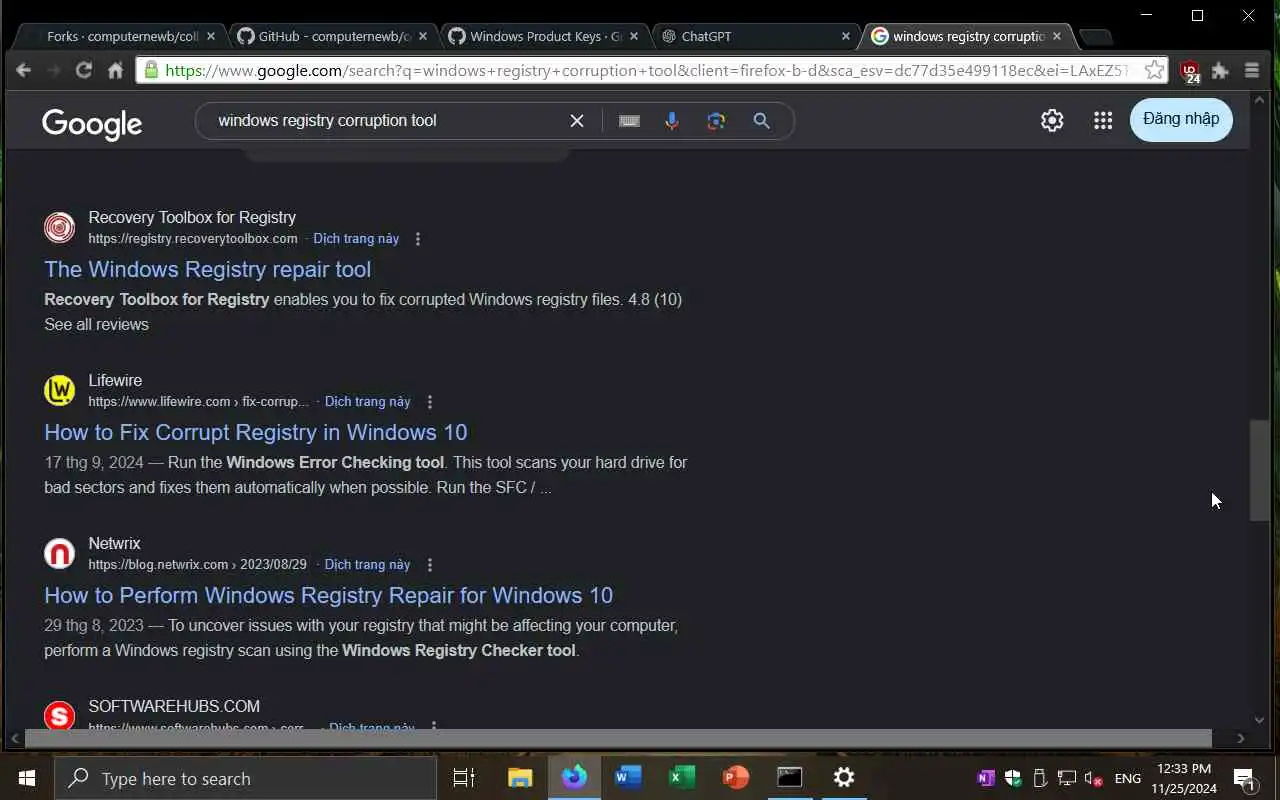Click the Recovery Toolbox site favicon

[x=59, y=227]
